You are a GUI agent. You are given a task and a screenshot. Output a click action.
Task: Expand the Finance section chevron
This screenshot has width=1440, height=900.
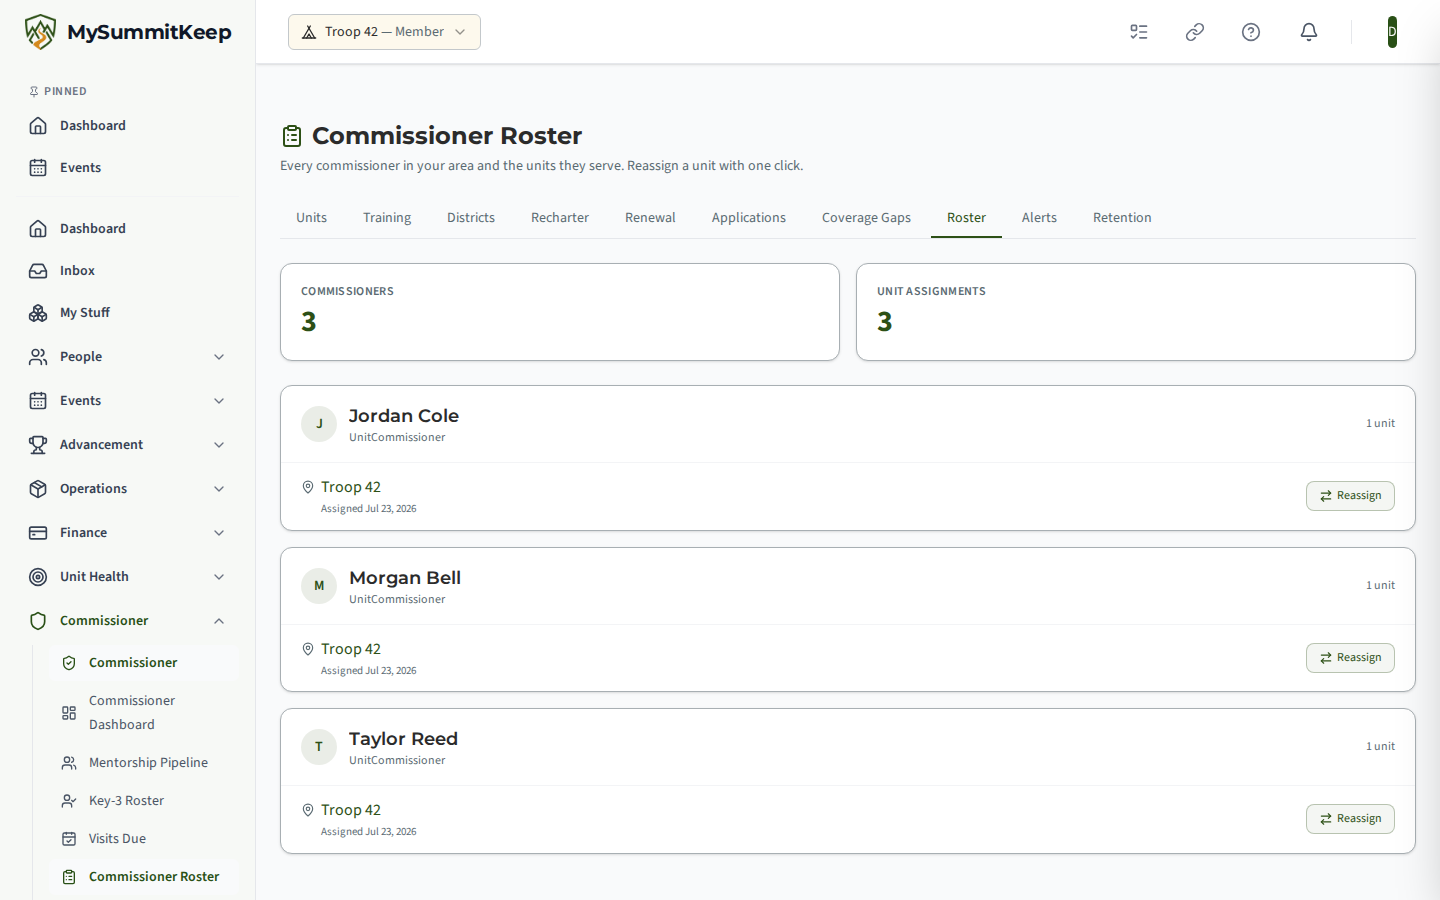219,533
